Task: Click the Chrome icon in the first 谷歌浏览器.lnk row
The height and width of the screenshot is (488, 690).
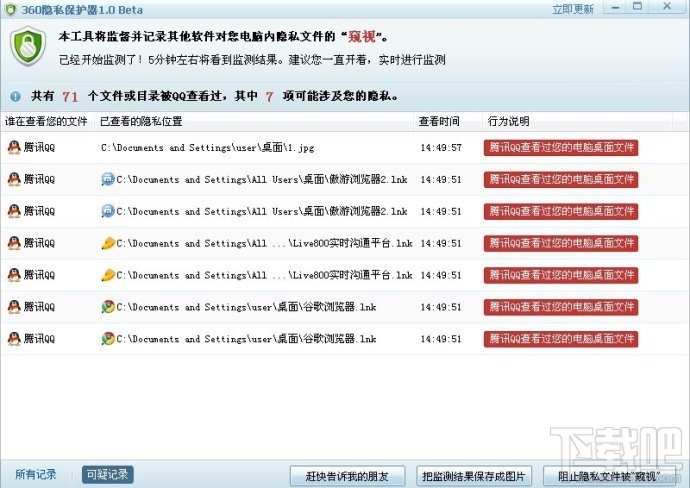Action: tap(108, 307)
